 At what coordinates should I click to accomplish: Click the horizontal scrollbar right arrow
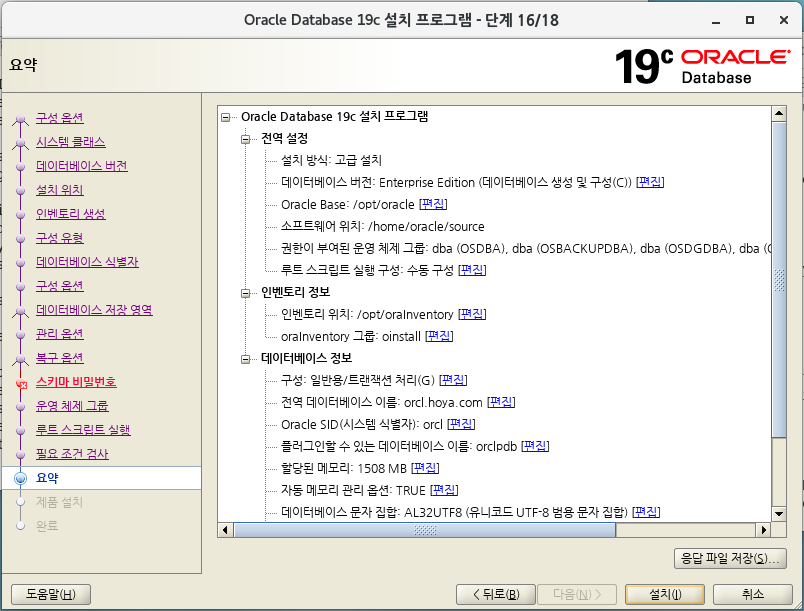764,530
